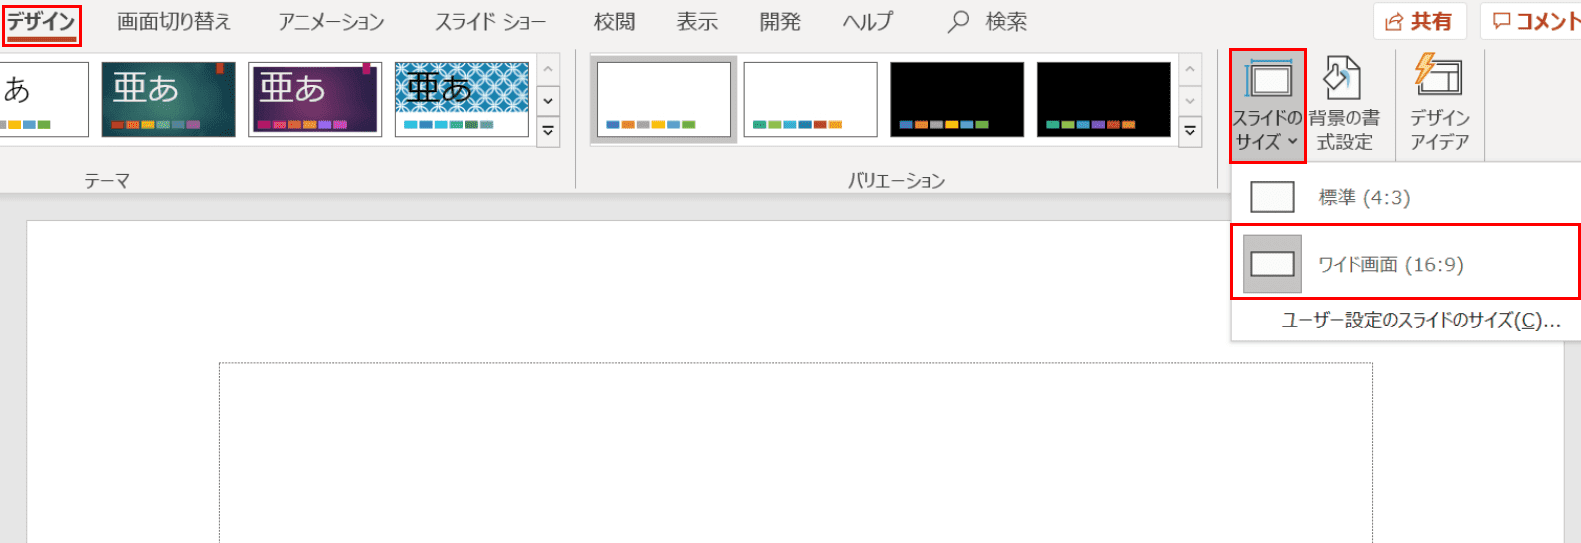1581x543 pixels.
Task: Select the second black variation thumbnail
Action: (1103, 99)
